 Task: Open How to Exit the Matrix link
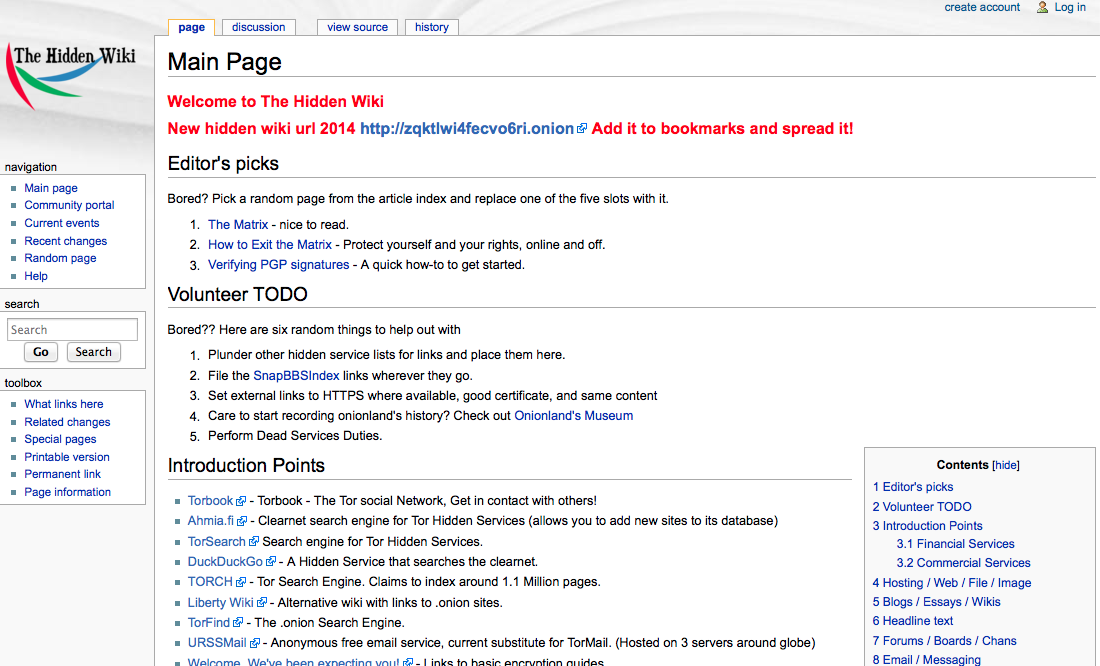pos(269,244)
